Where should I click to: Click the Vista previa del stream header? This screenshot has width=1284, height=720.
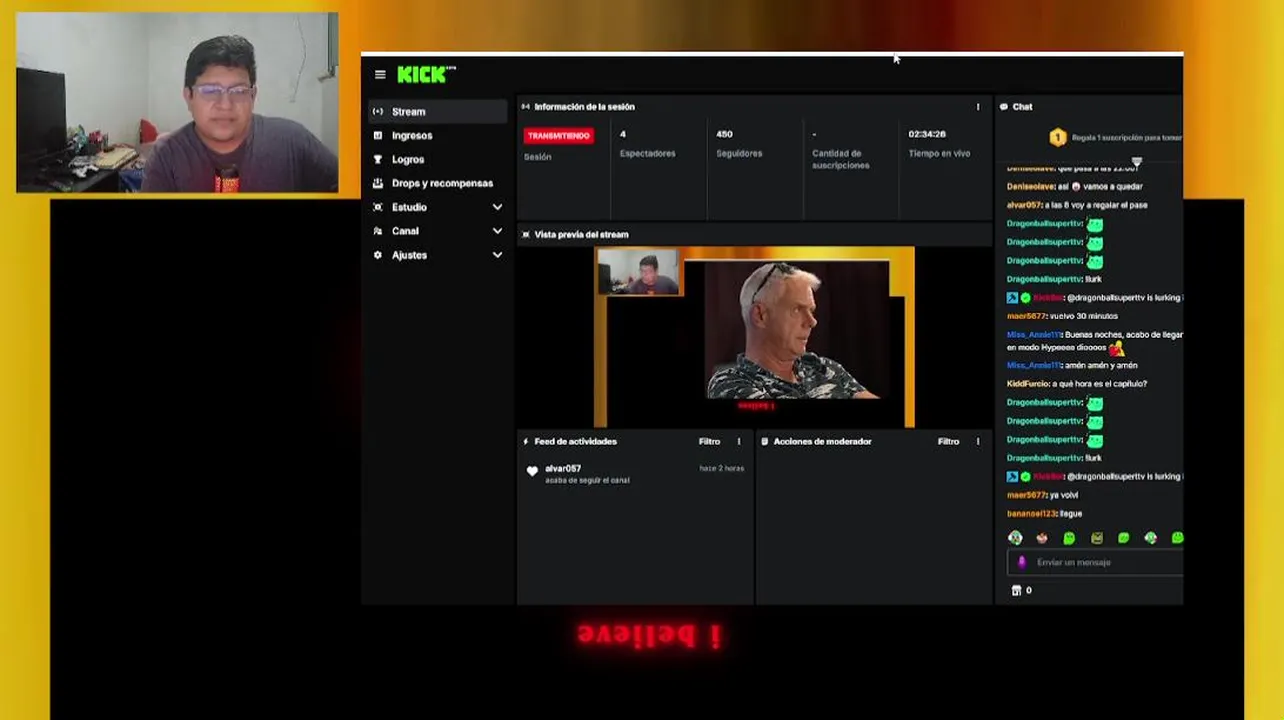click(x=582, y=235)
